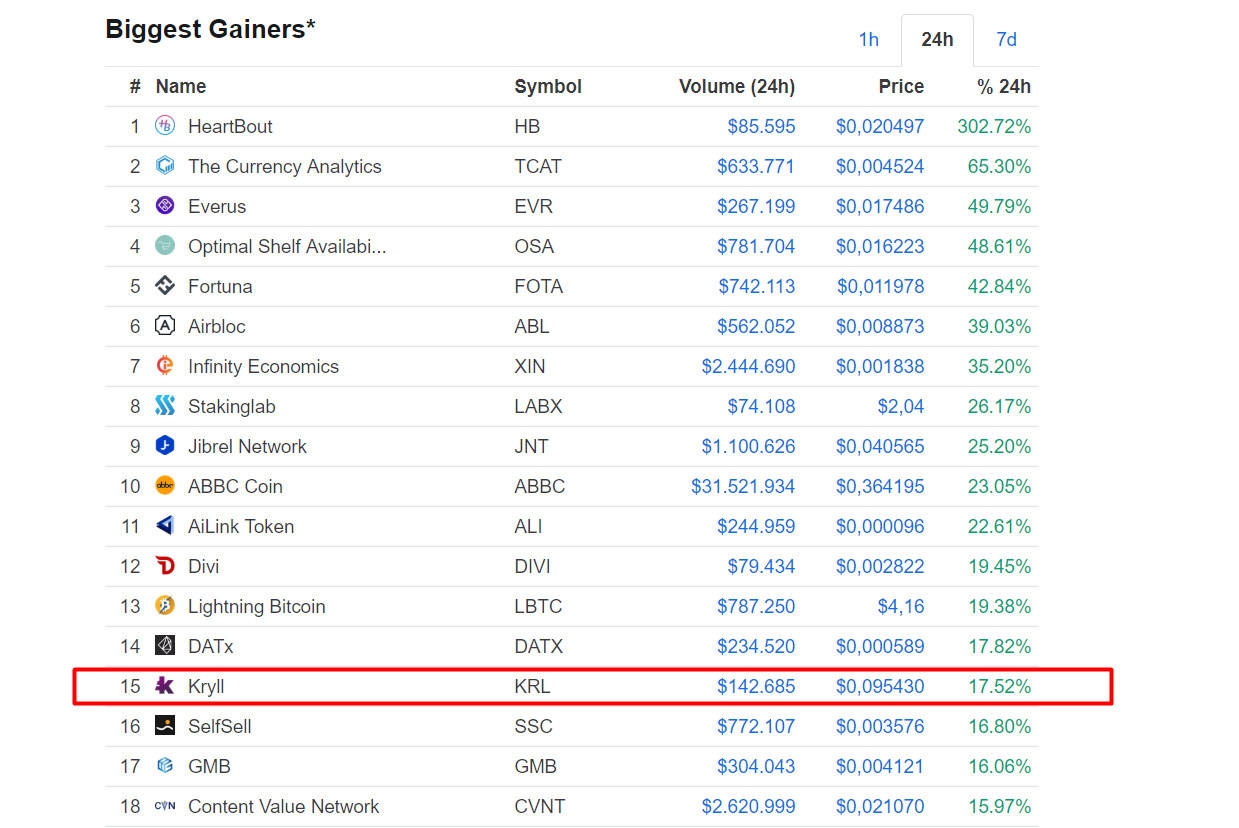Click the DATX symbol cell
1239x828 pixels.
coord(539,647)
